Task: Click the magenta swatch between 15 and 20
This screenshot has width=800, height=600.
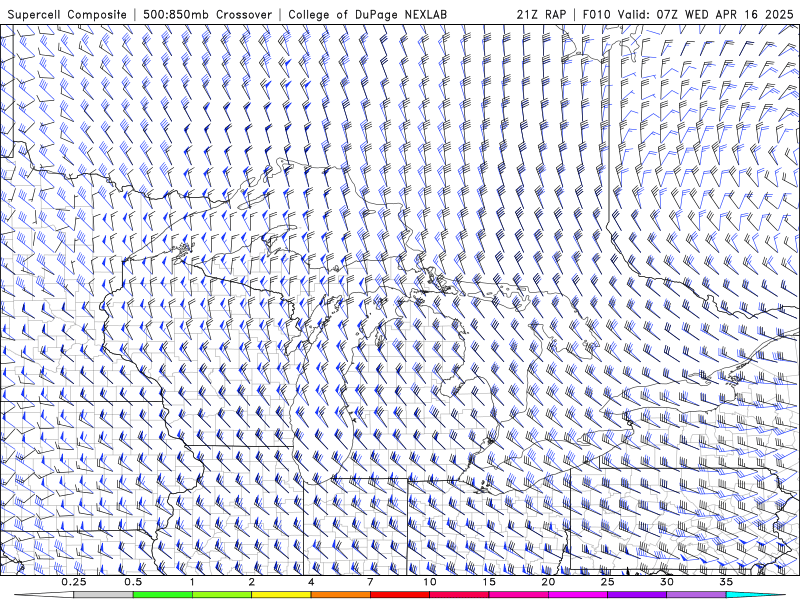Action: (518, 595)
